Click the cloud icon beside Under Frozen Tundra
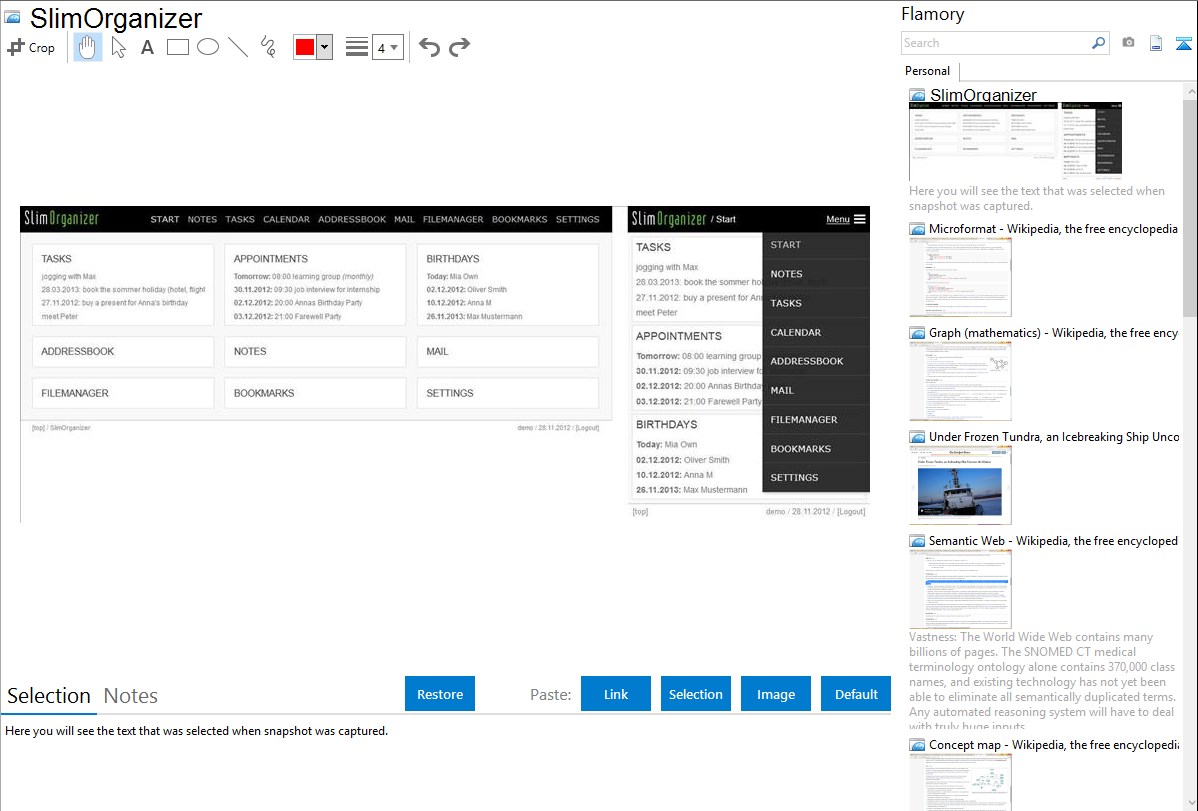 [x=918, y=437]
